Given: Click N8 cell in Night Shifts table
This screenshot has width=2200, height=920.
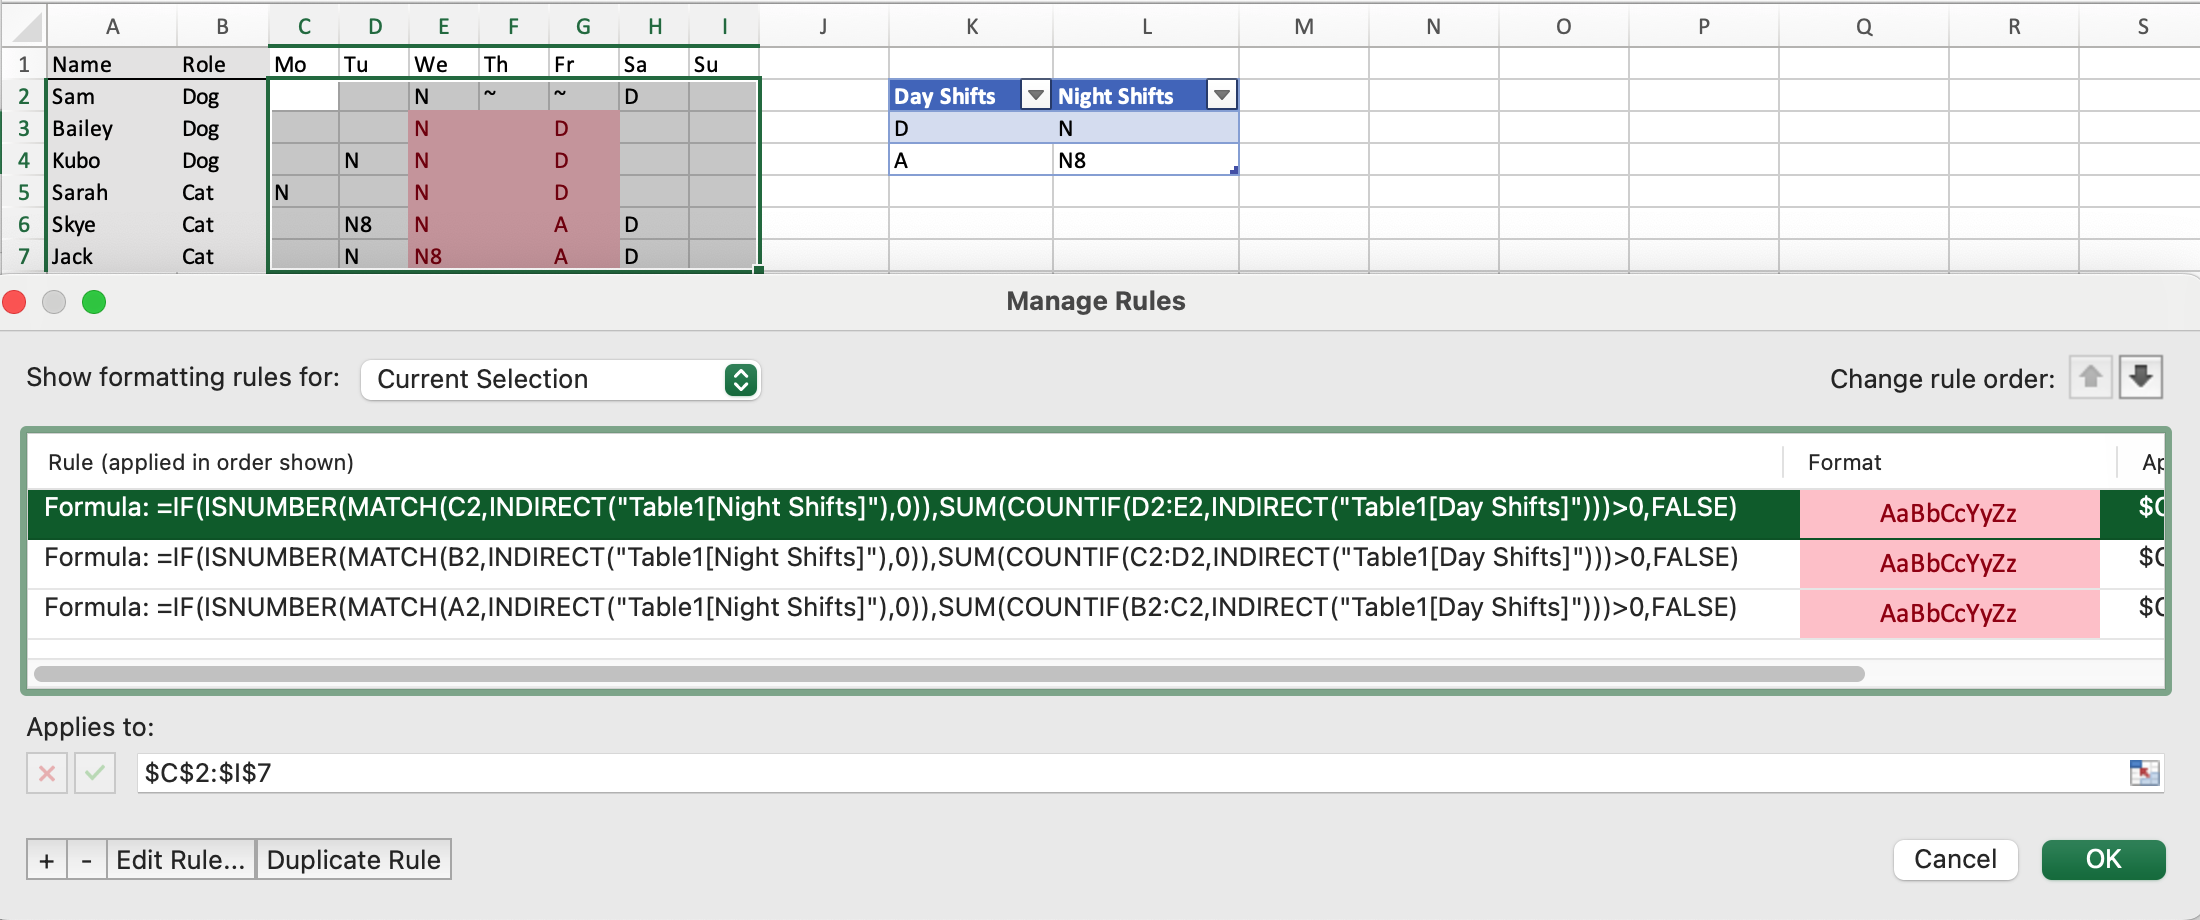Looking at the screenshot, I should (1146, 160).
